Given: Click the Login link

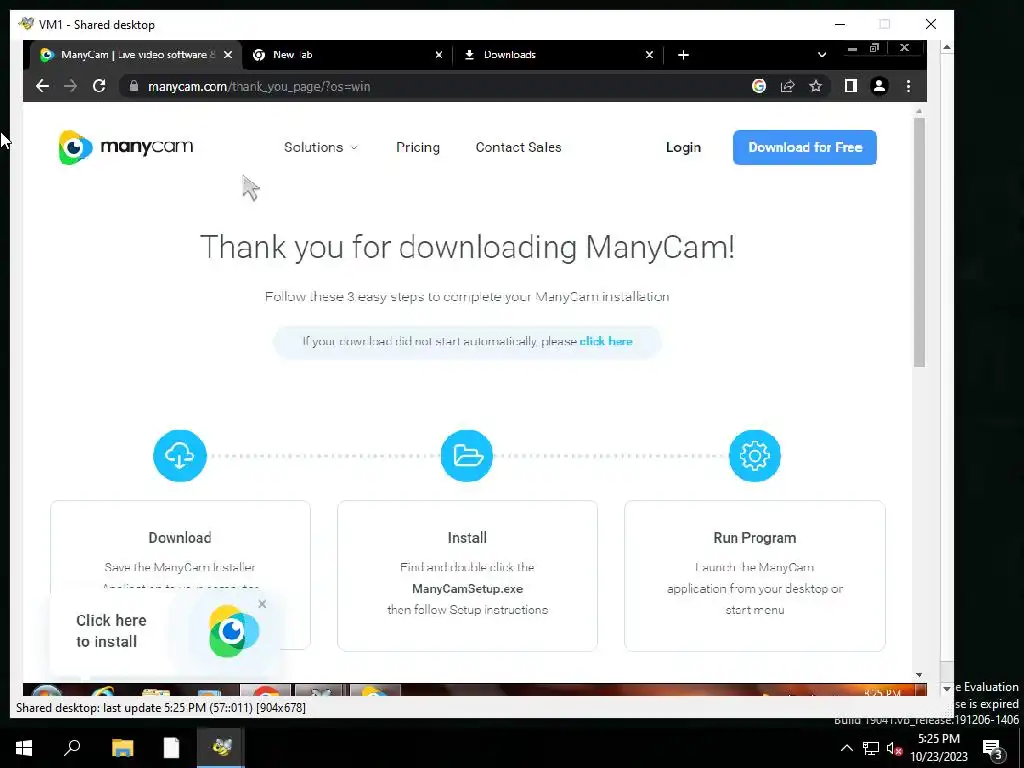Looking at the screenshot, I should 683,148.
